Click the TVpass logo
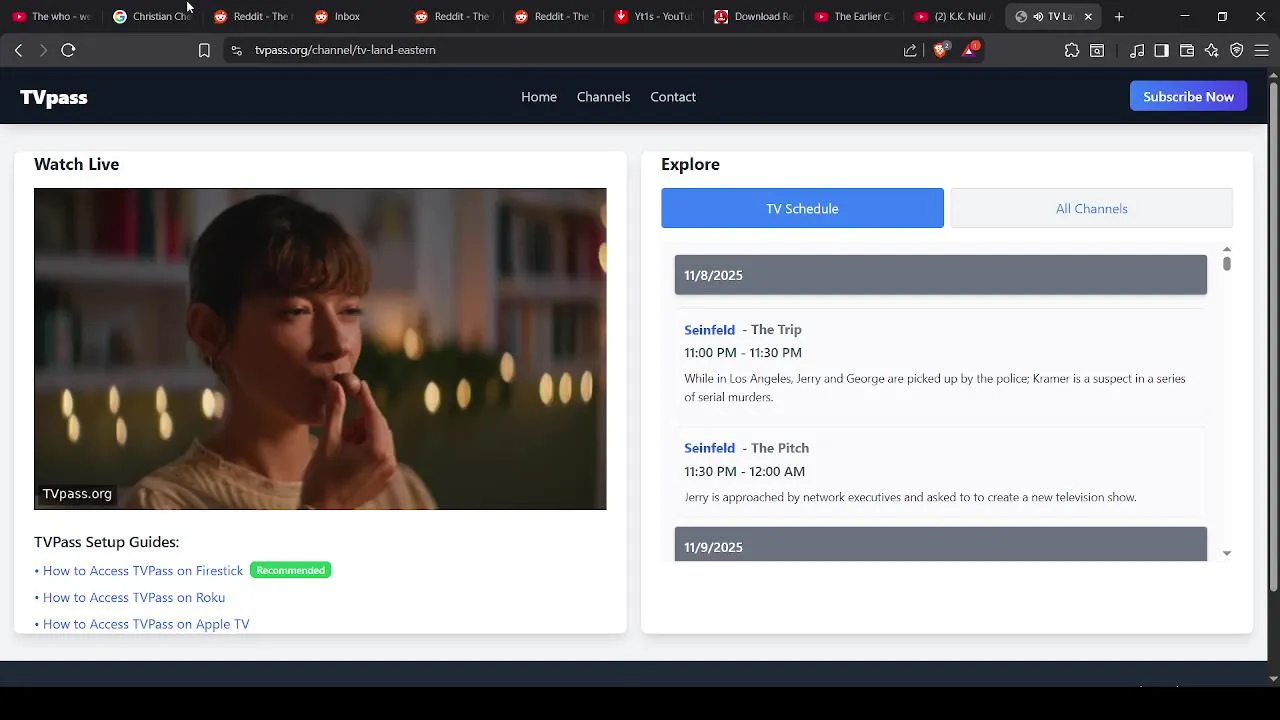The height and width of the screenshot is (720, 1280). (54, 97)
